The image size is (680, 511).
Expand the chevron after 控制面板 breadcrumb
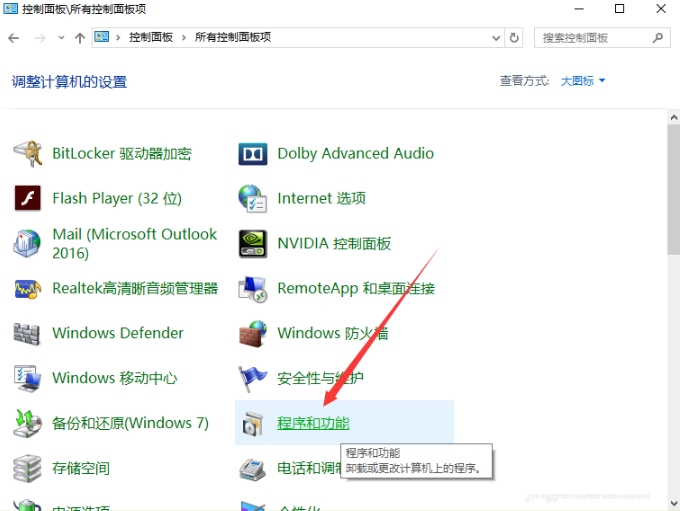tap(184, 38)
